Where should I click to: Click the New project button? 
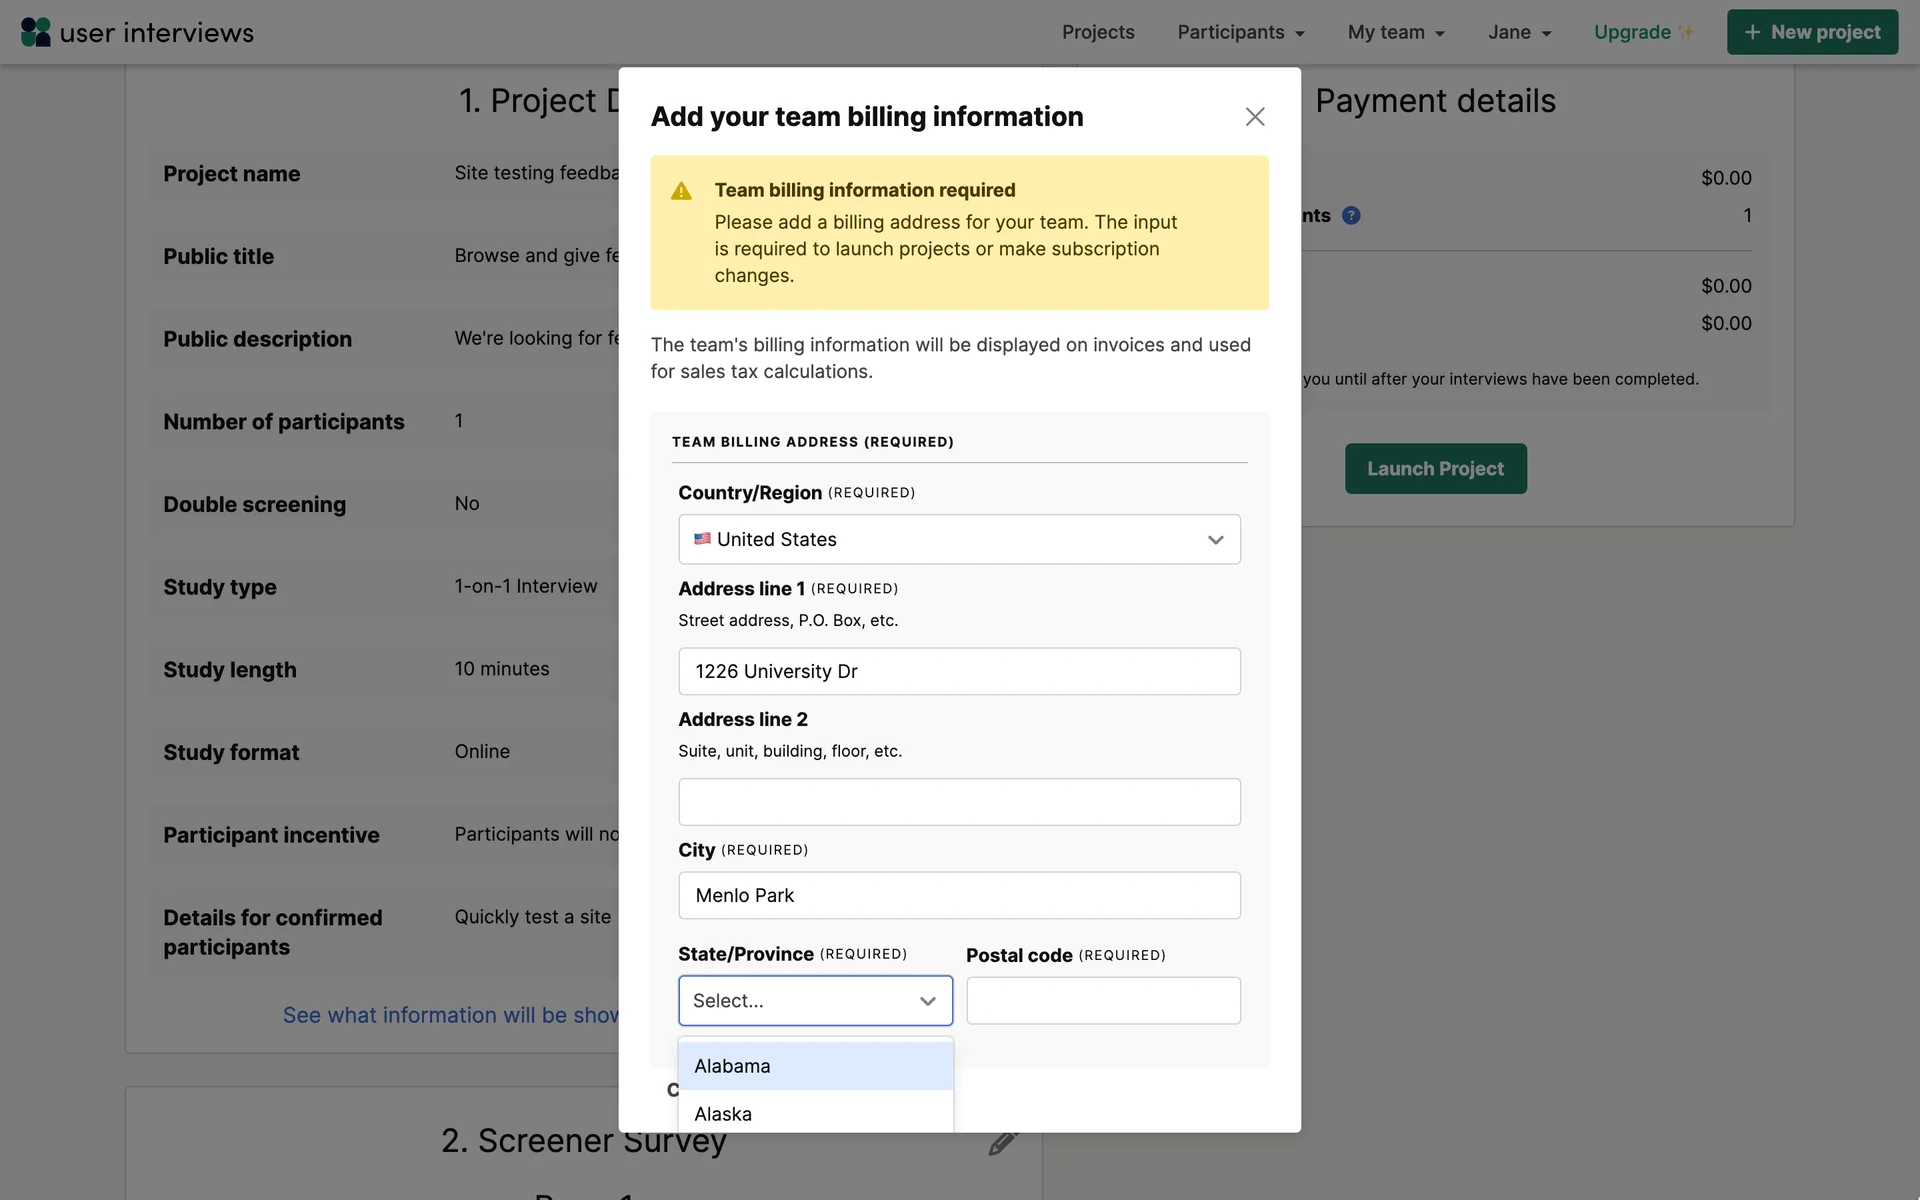[1812, 32]
